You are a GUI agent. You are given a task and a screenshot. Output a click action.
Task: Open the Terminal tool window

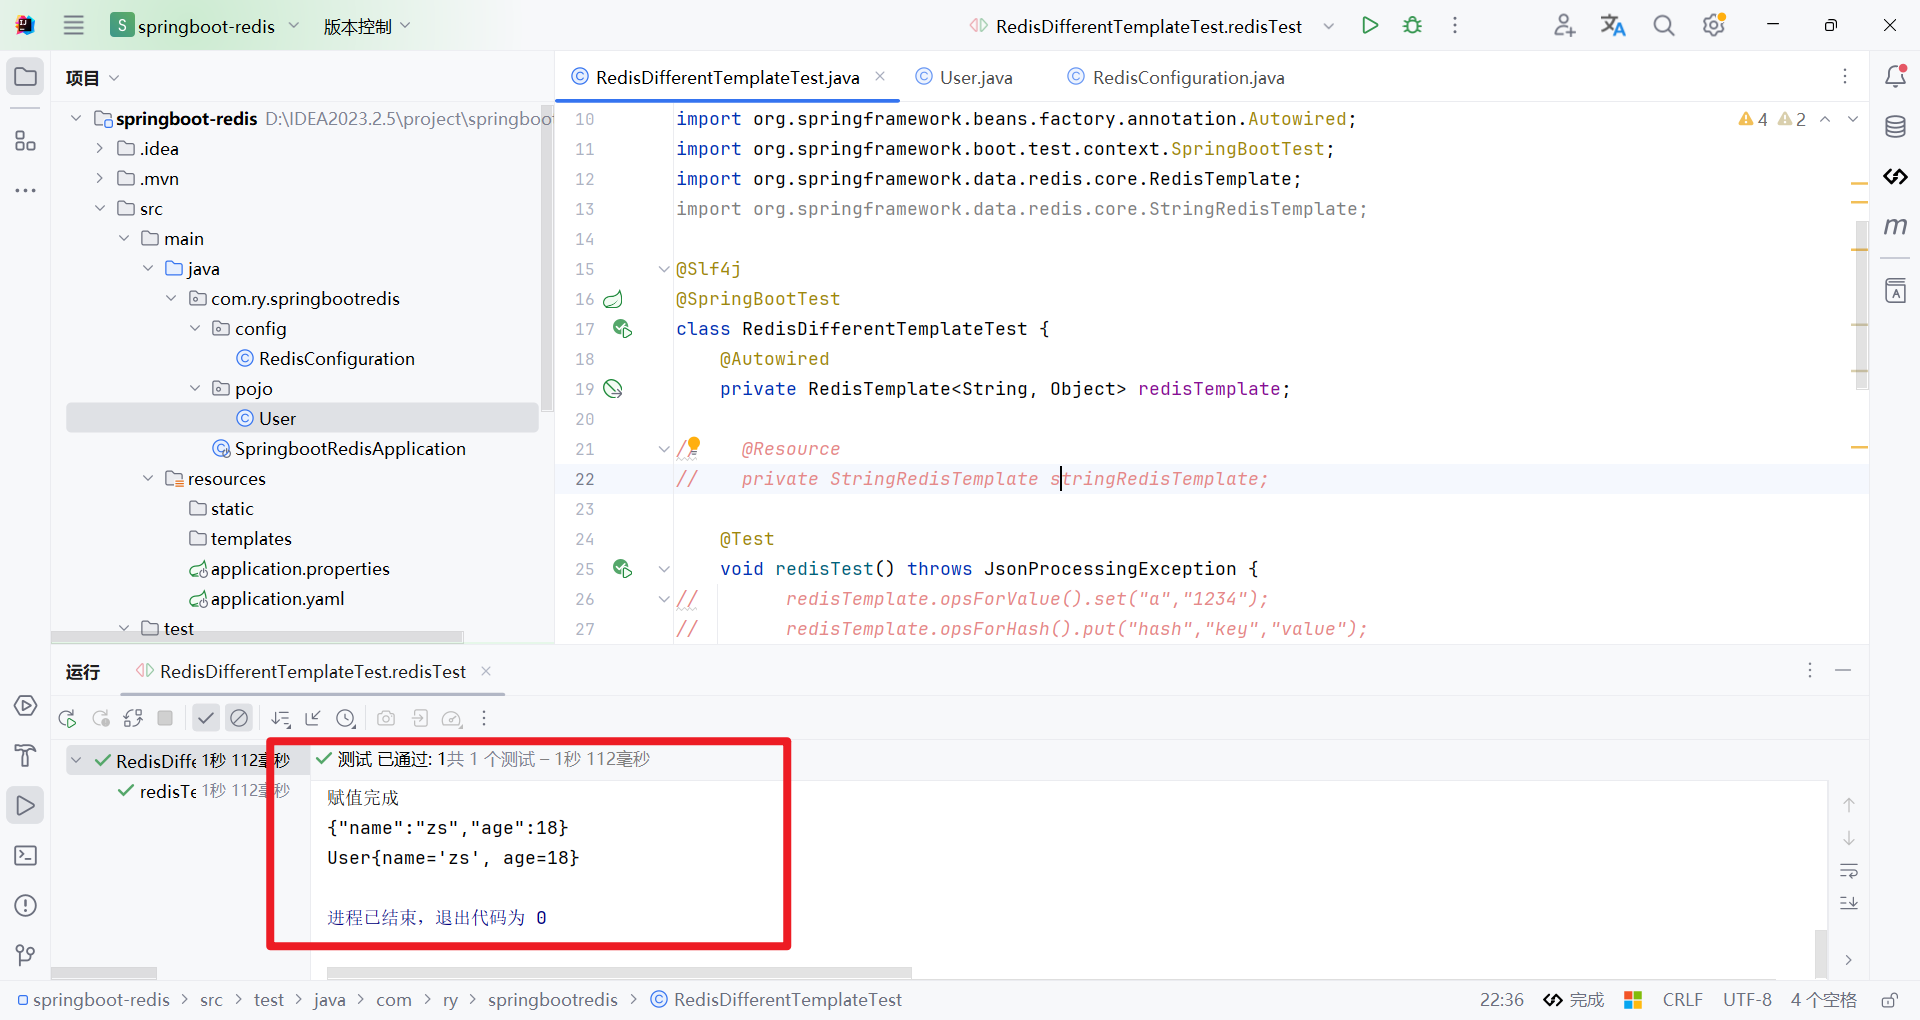click(x=26, y=856)
